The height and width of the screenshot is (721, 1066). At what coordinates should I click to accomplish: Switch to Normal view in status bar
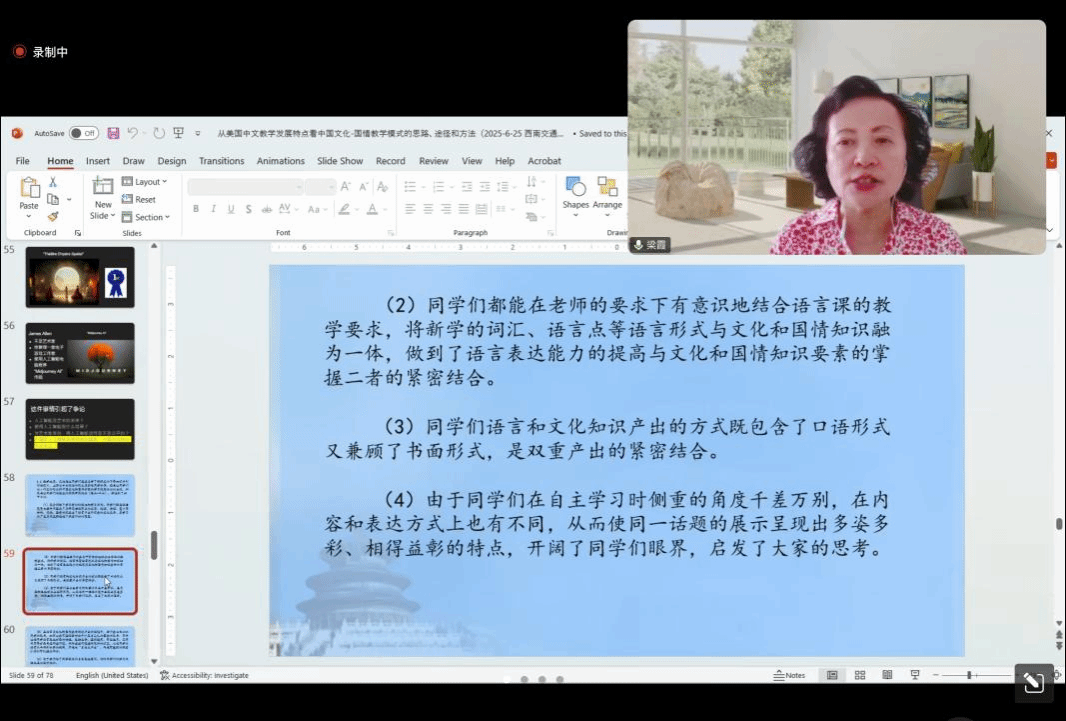(x=832, y=675)
